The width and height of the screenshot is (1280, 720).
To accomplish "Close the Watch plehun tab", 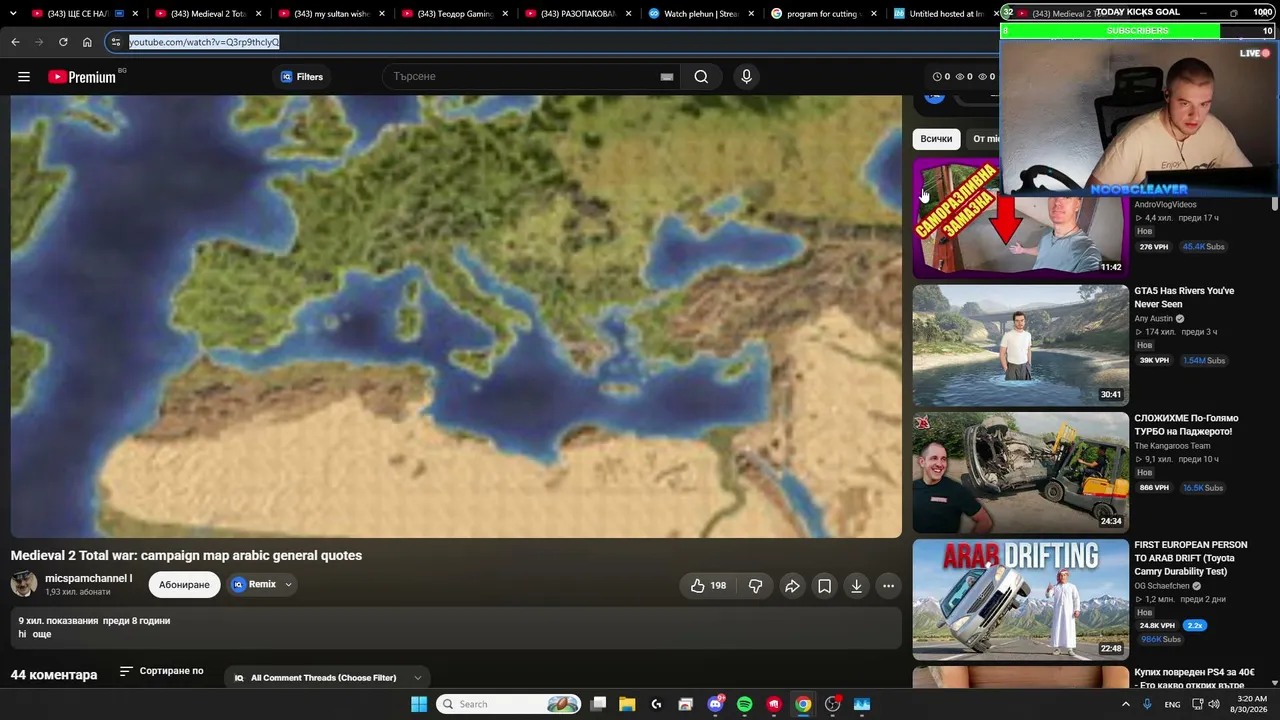I will click(751, 14).
